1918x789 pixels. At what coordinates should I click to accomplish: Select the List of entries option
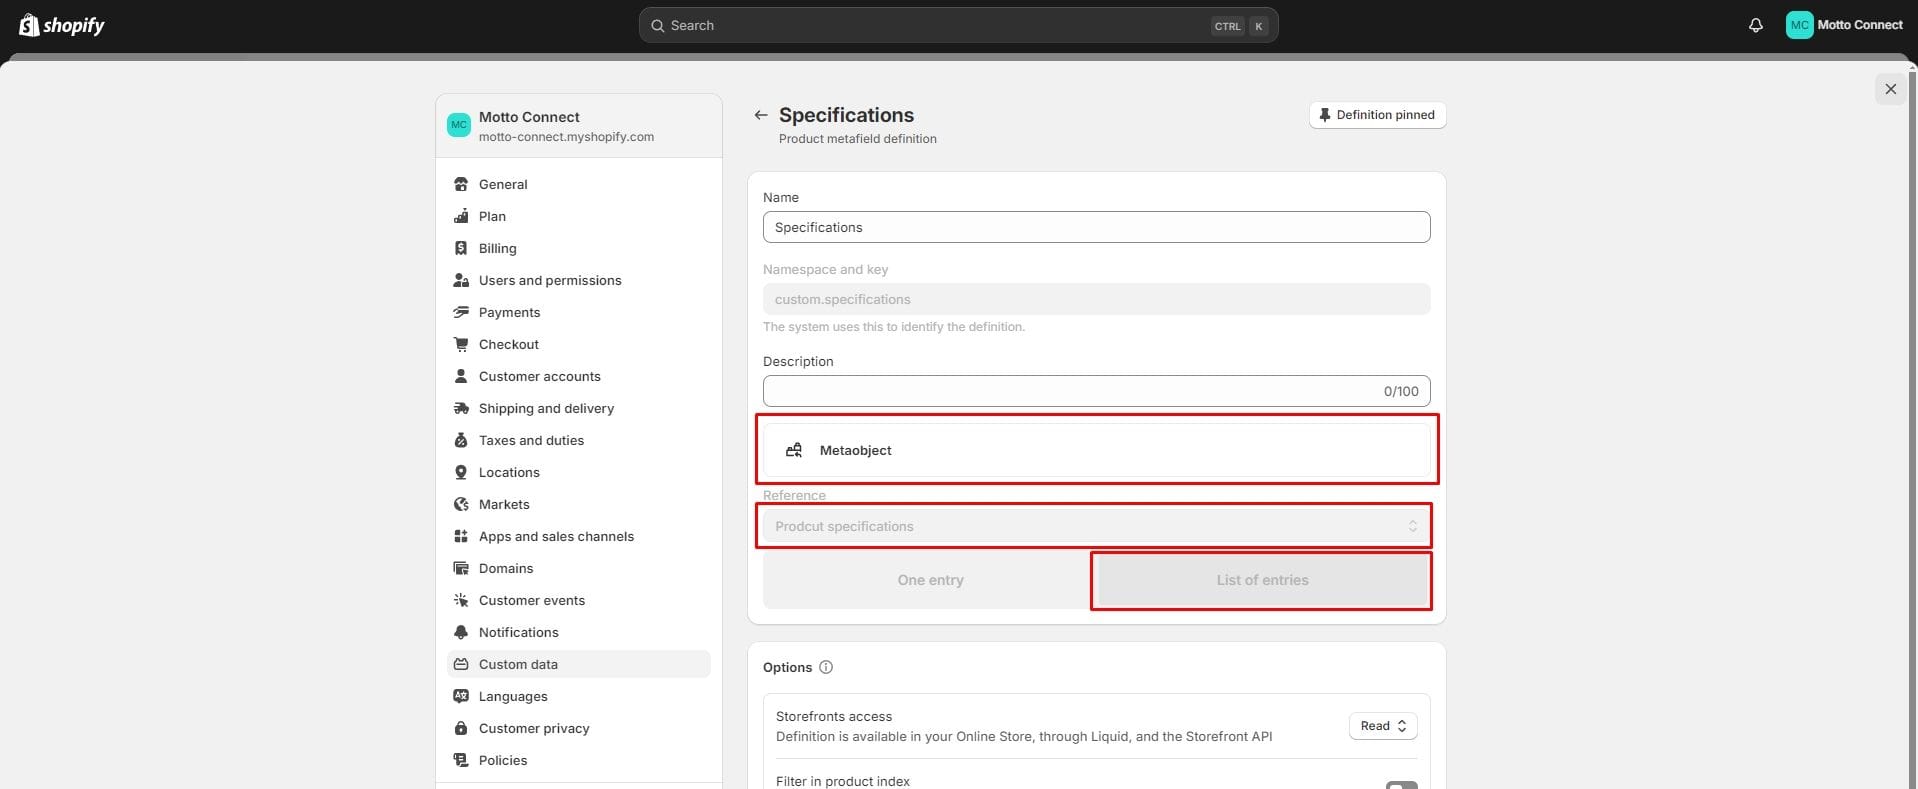pyautogui.click(x=1262, y=580)
